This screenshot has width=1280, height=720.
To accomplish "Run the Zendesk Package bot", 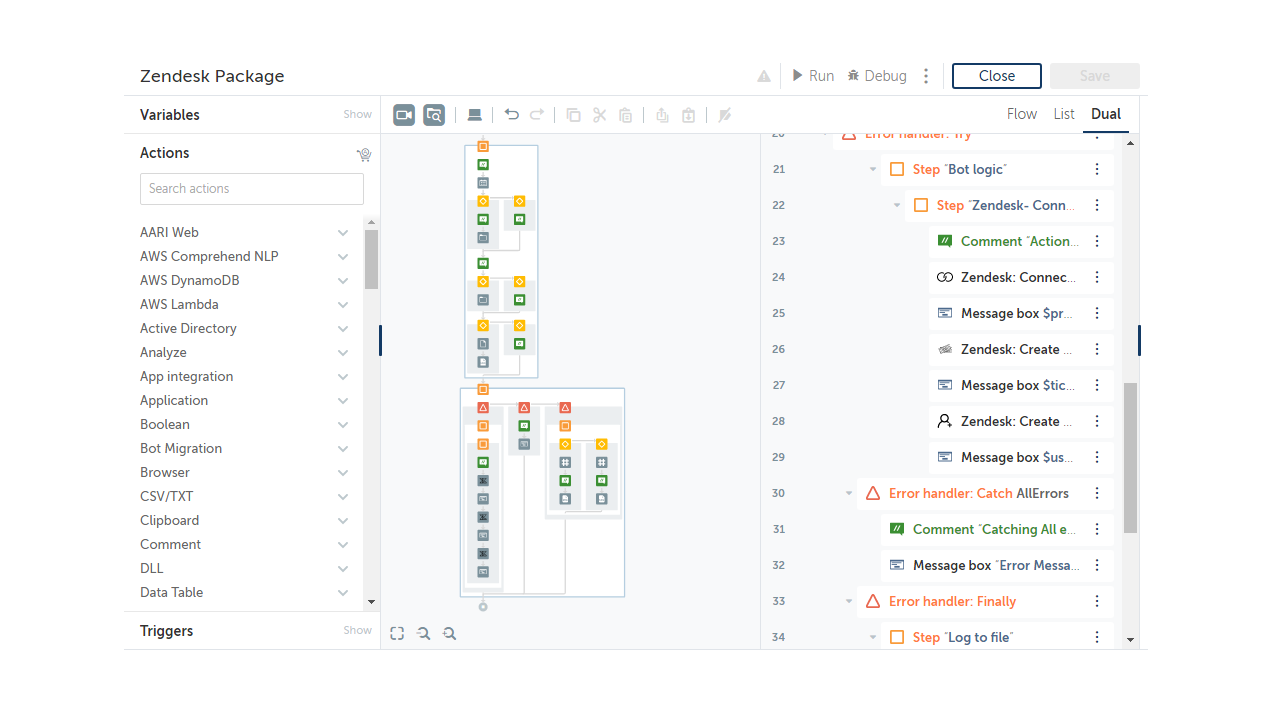I will [813, 76].
